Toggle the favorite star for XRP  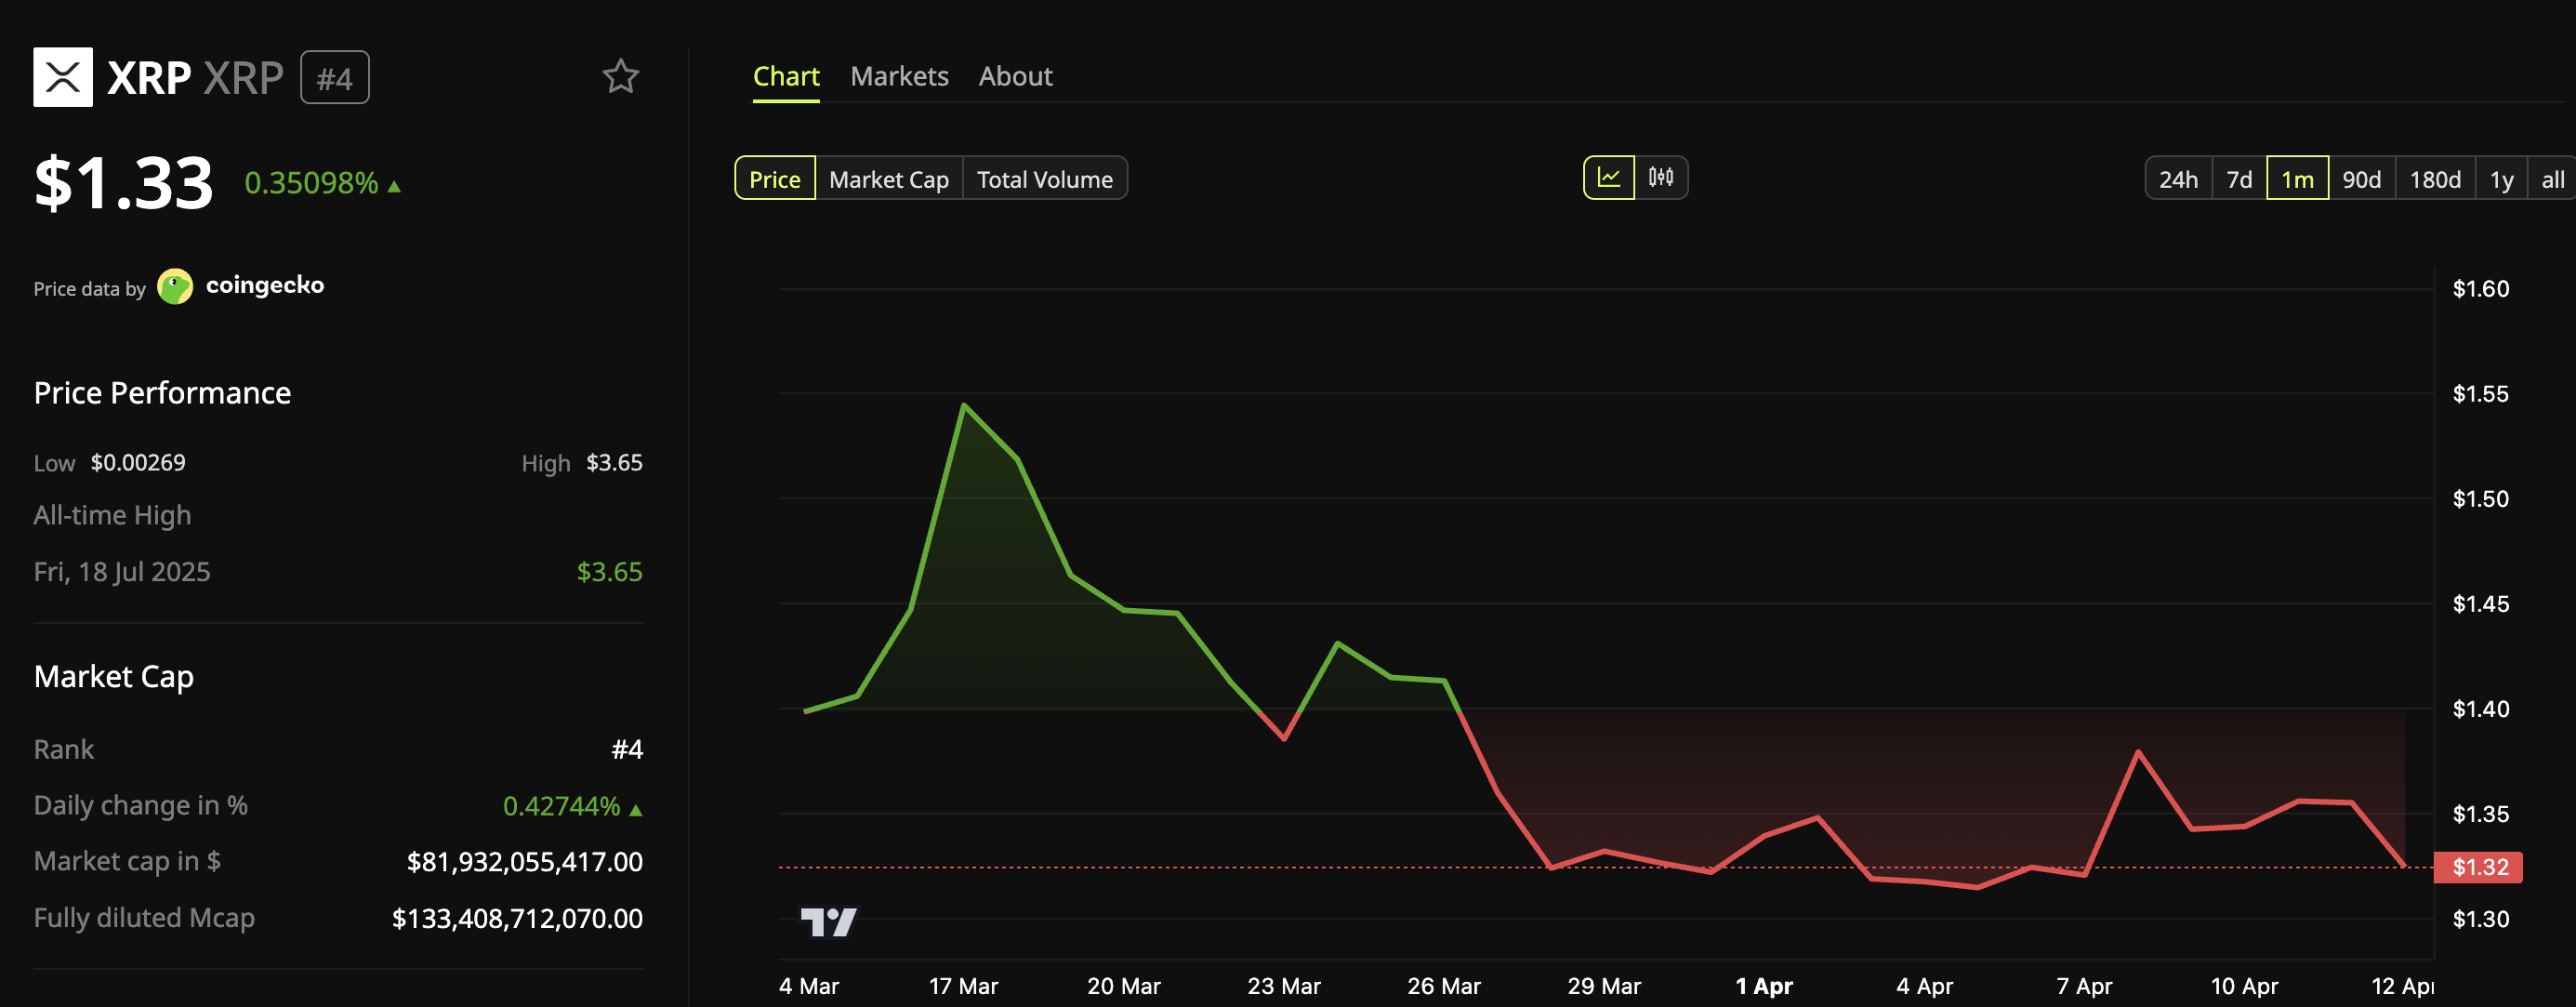620,76
